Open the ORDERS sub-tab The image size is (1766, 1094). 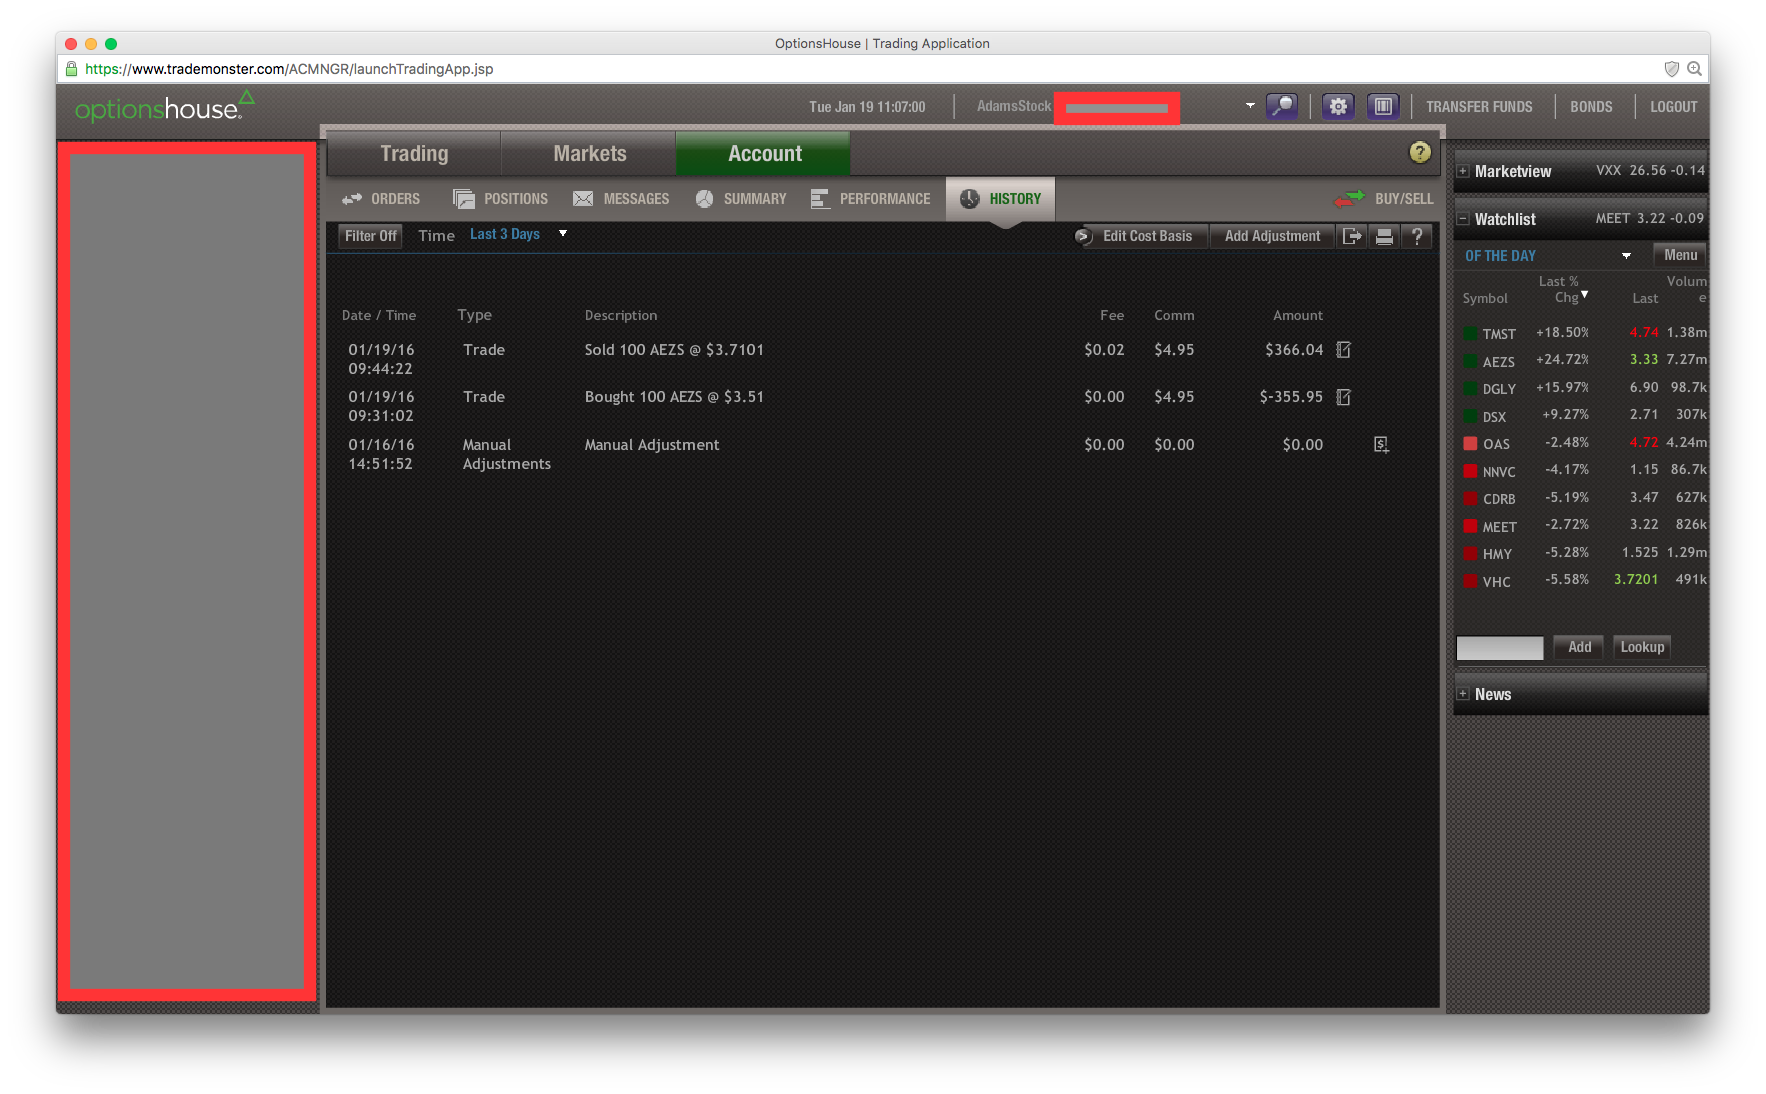[381, 199]
